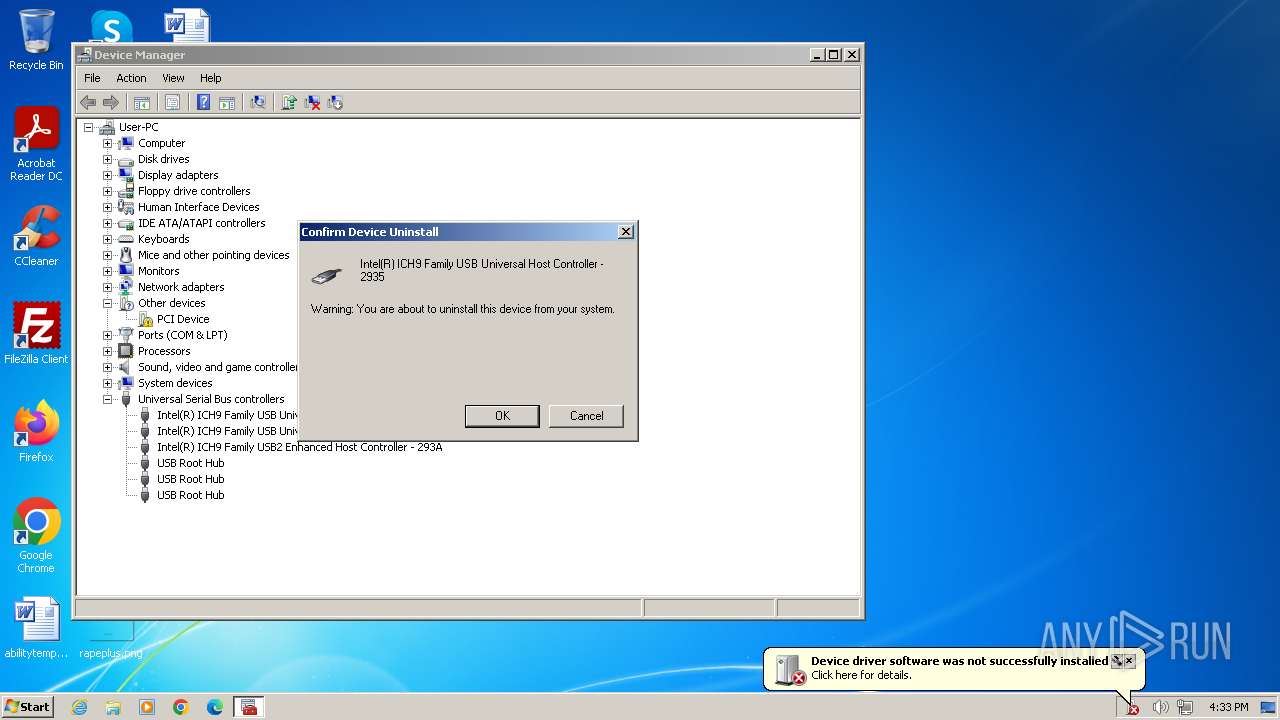Click the Keyboards category icon
The width and height of the screenshot is (1280, 720).
click(126, 239)
